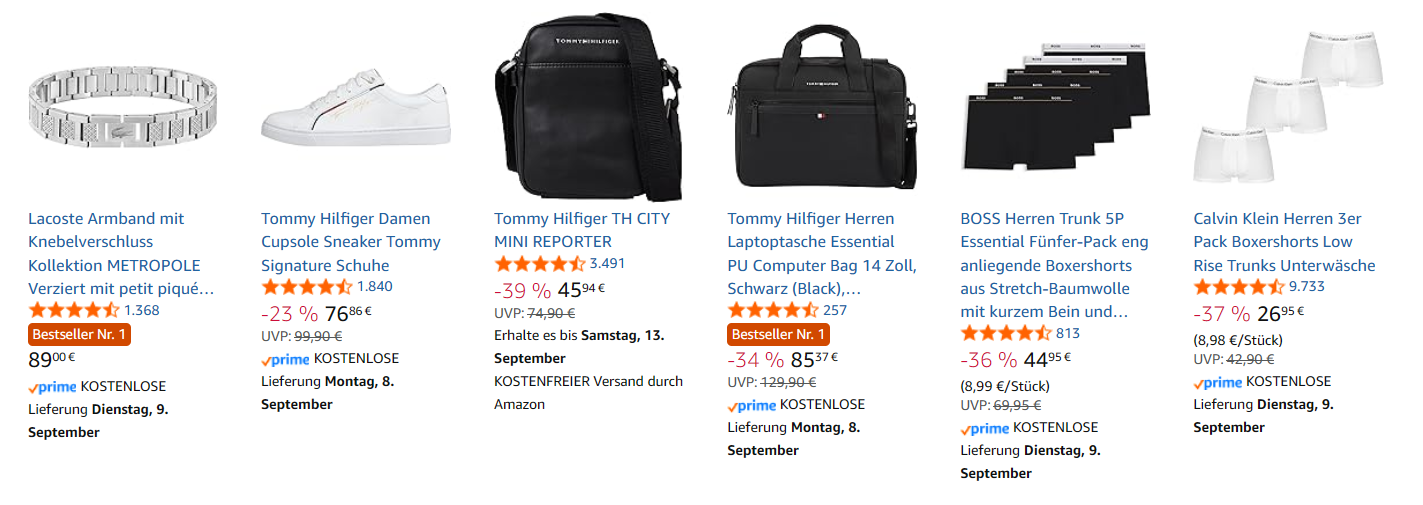Click the BOSS Trunk 5P star rating
The height and width of the screenshot is (505, 1423).
tap(1006, 333)
